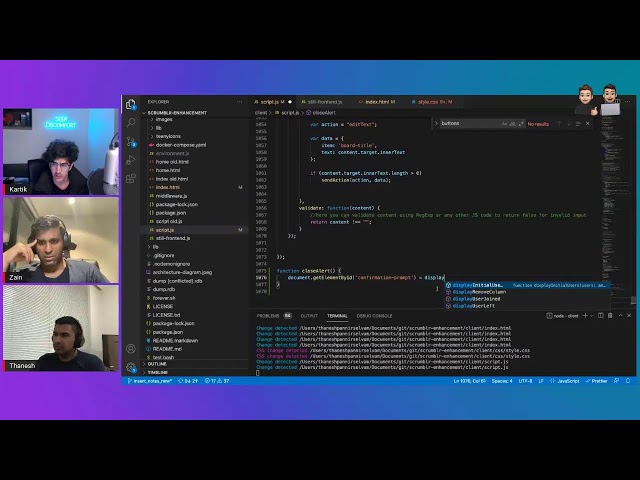Choose displayRemoveColumn autocomplete suggestion
This screenshot has width=640, height=480.
tap(527, 292)
